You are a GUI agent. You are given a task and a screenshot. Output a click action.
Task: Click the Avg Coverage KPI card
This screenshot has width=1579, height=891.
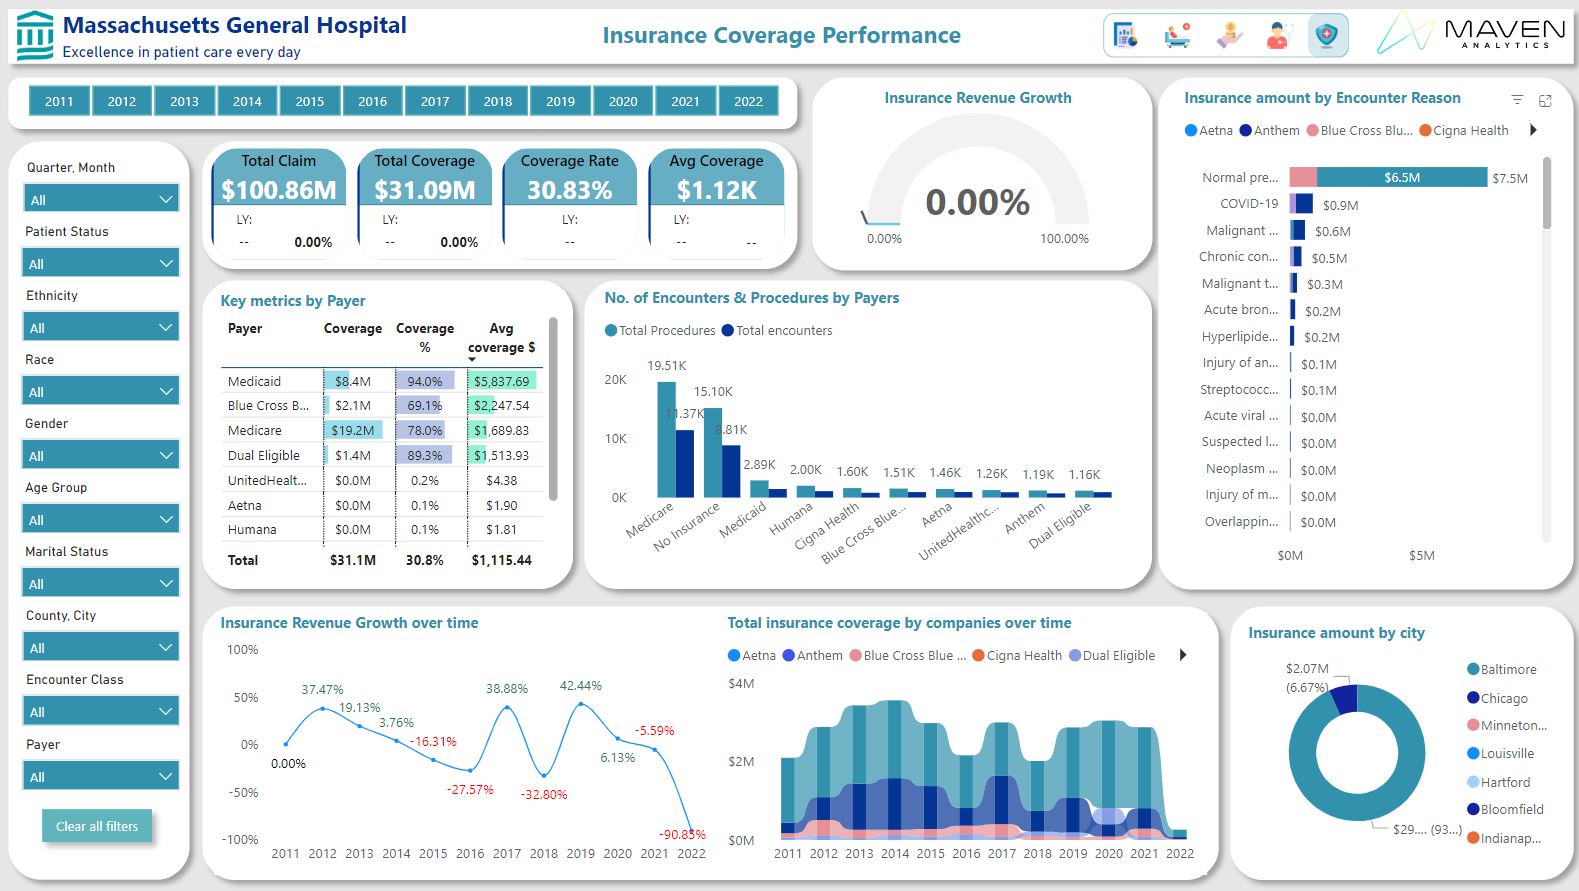(716, 204)
